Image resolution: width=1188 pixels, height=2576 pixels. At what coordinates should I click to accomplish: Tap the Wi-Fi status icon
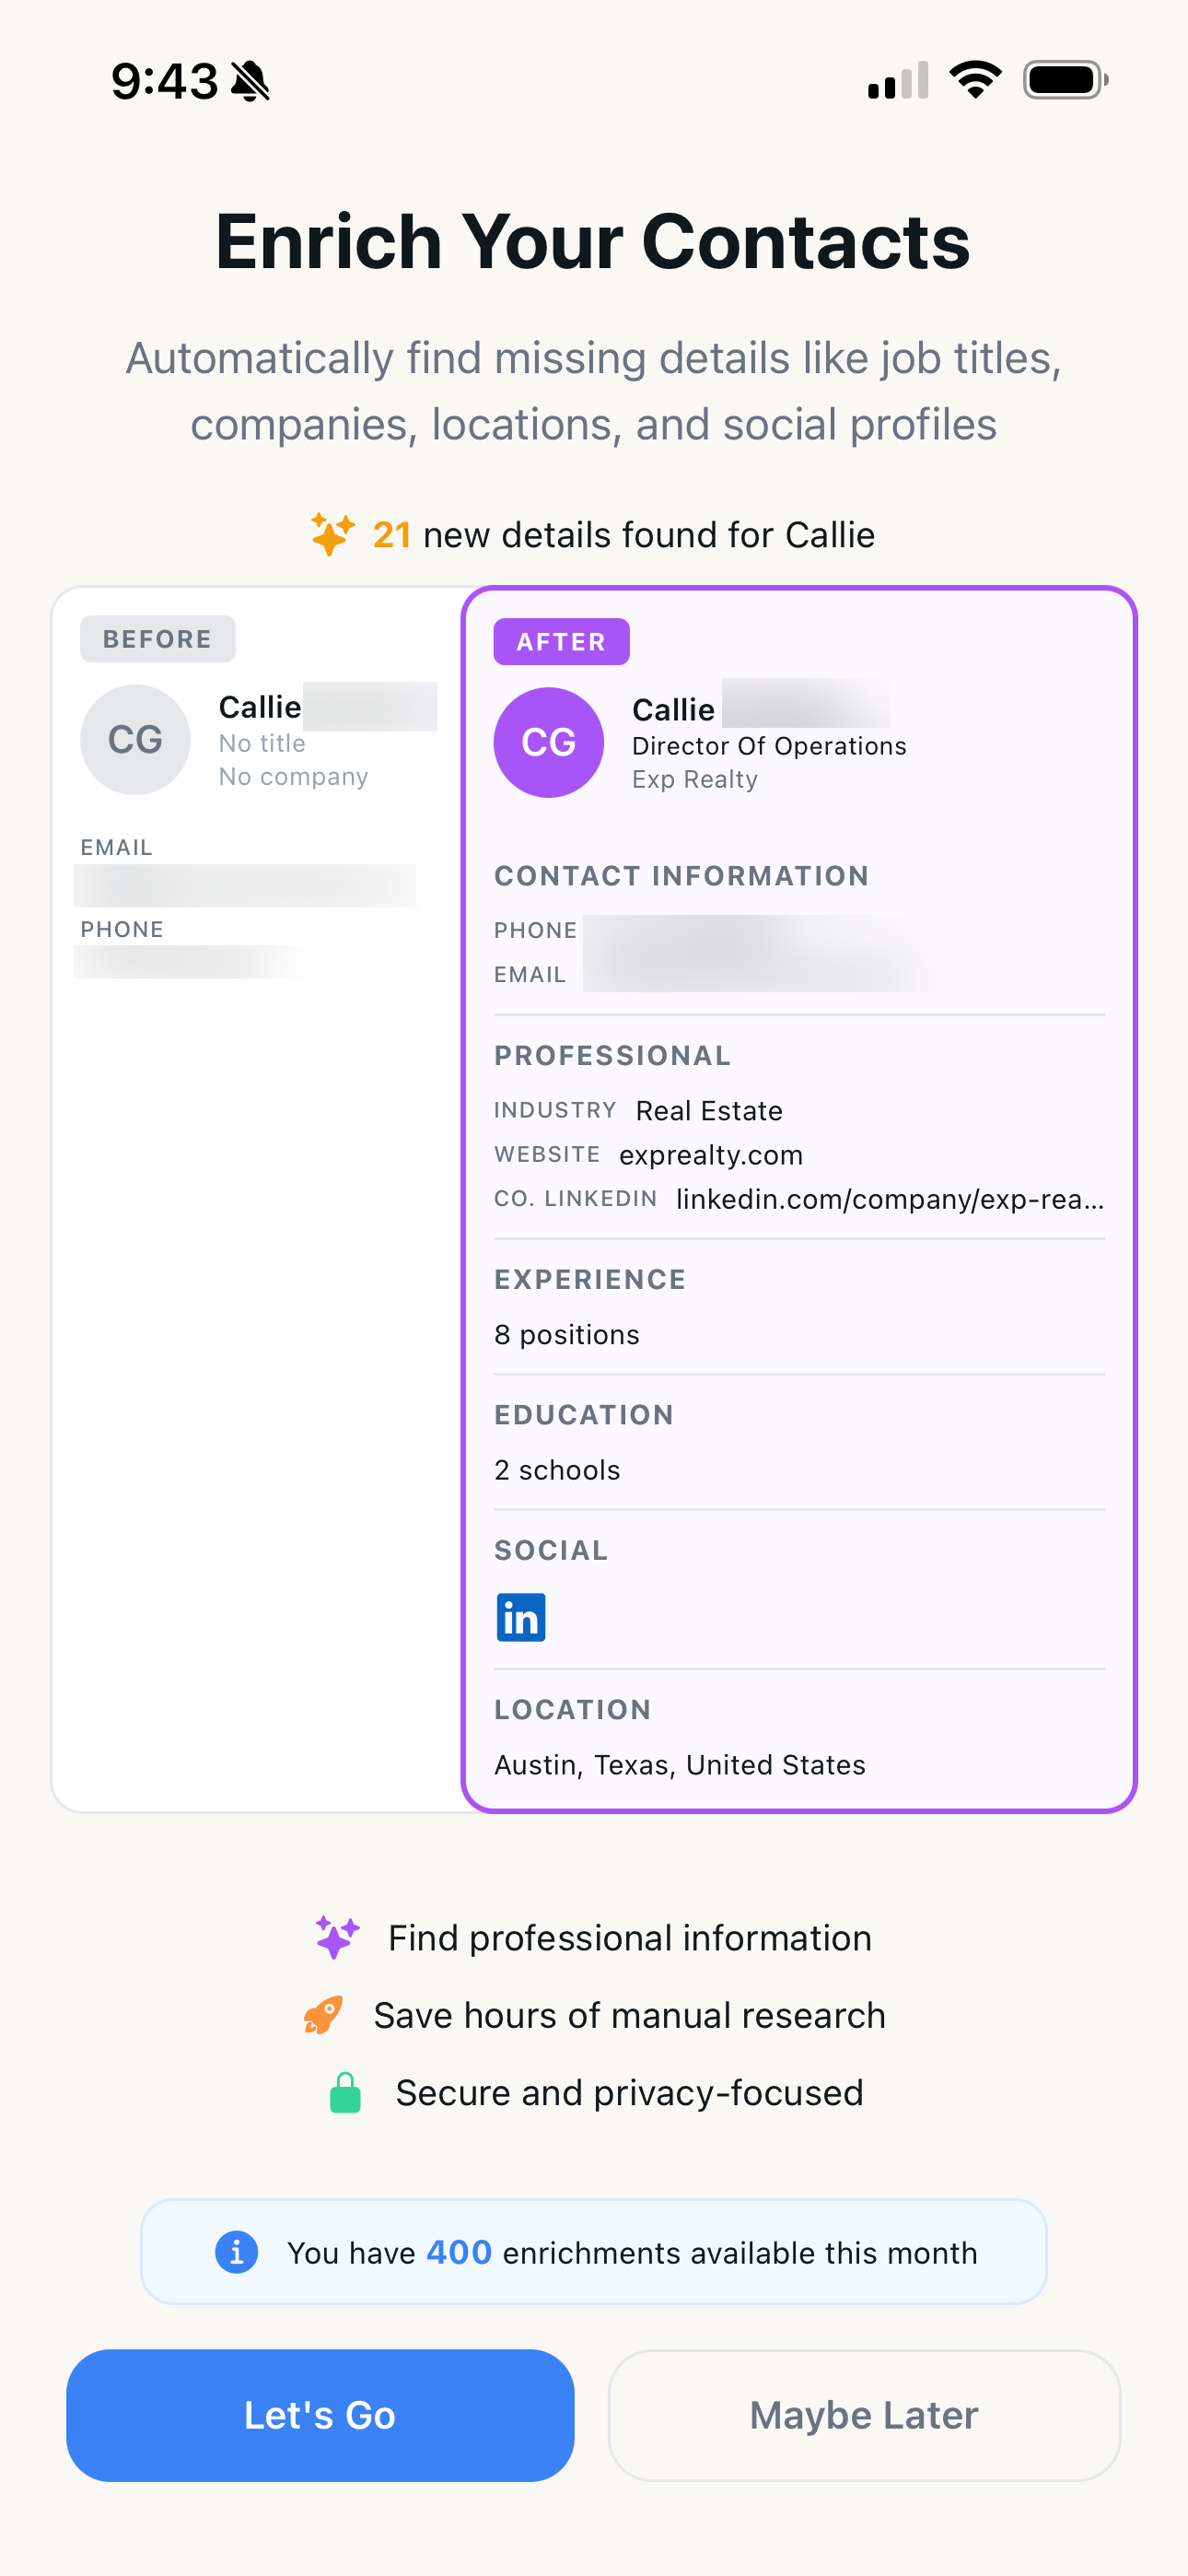(975, 80)
